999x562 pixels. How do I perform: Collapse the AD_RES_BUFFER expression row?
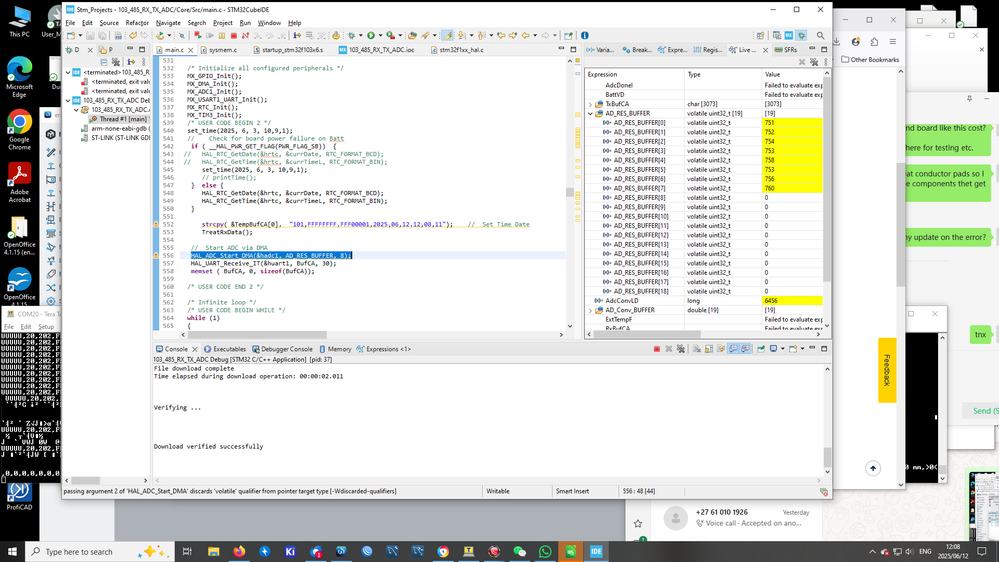(591, 113)
